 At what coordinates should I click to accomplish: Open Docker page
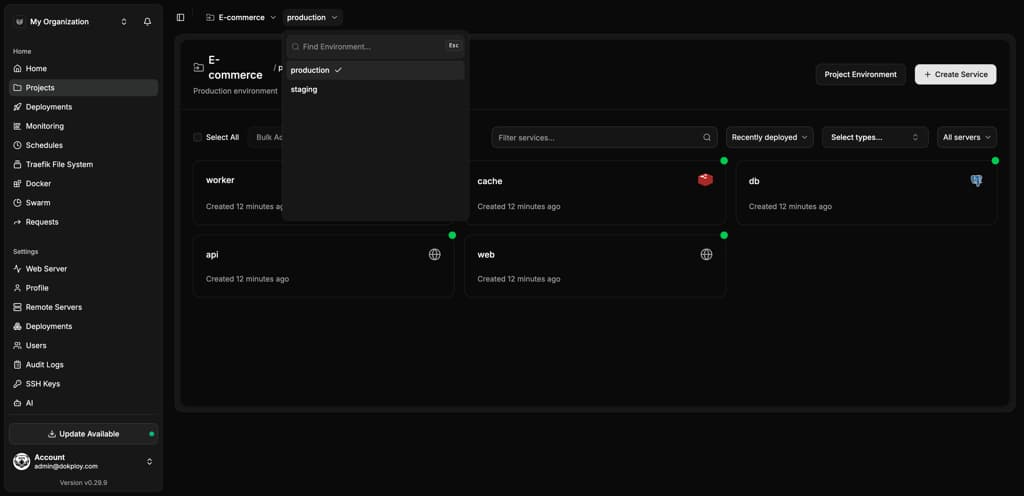(84, 183)
